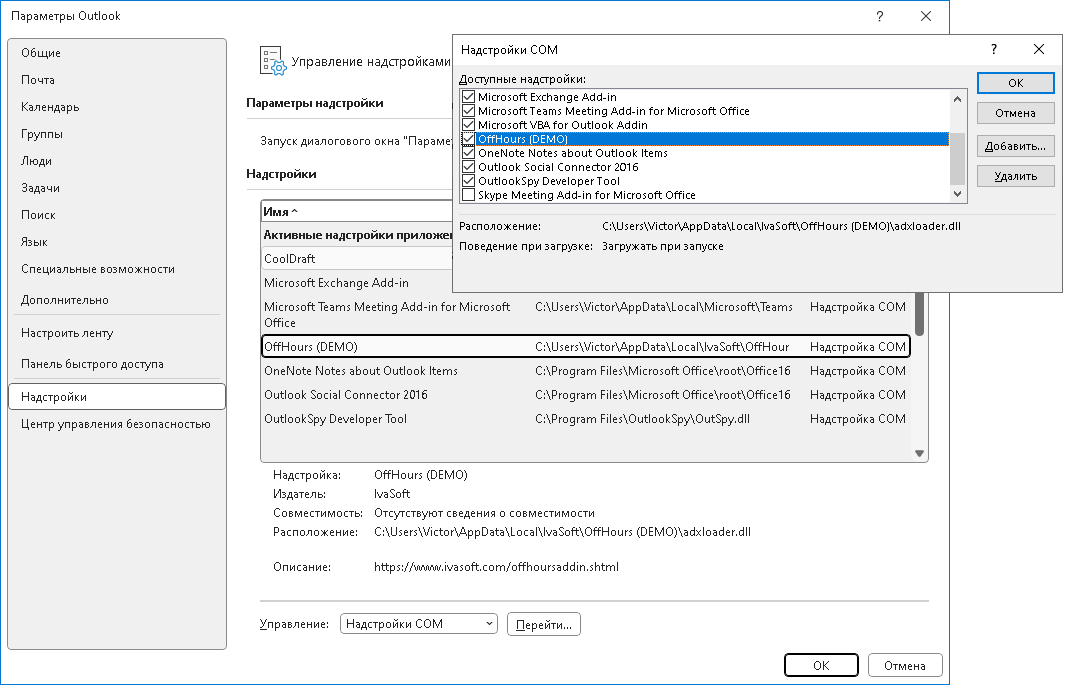Viewport: 1066px width, 694px height.
Task: Select OneNote Notes about Outlook Items table row
Action: [x=586, y=371]
